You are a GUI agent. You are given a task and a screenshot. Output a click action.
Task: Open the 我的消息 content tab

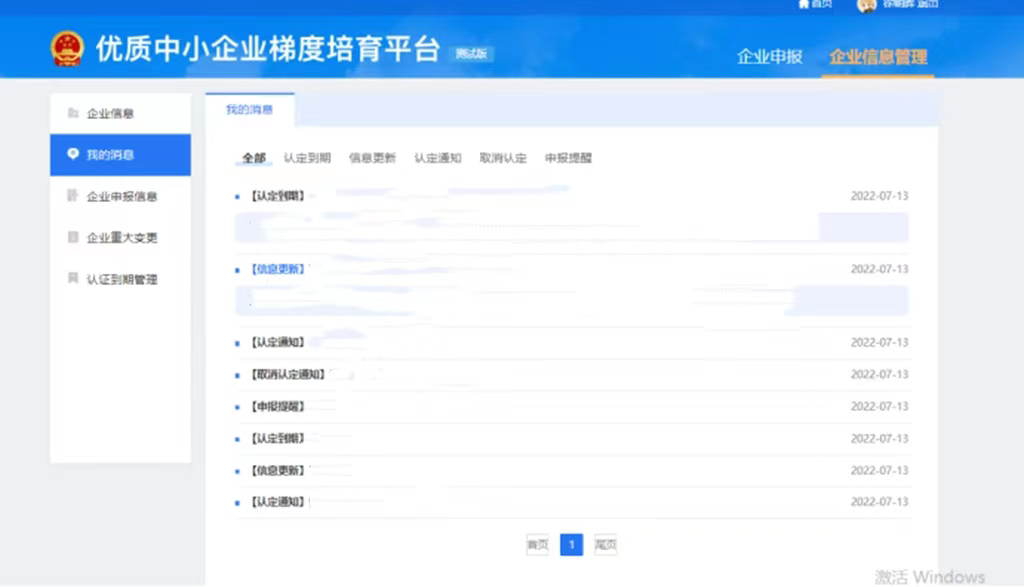click(x=249, y=109)
